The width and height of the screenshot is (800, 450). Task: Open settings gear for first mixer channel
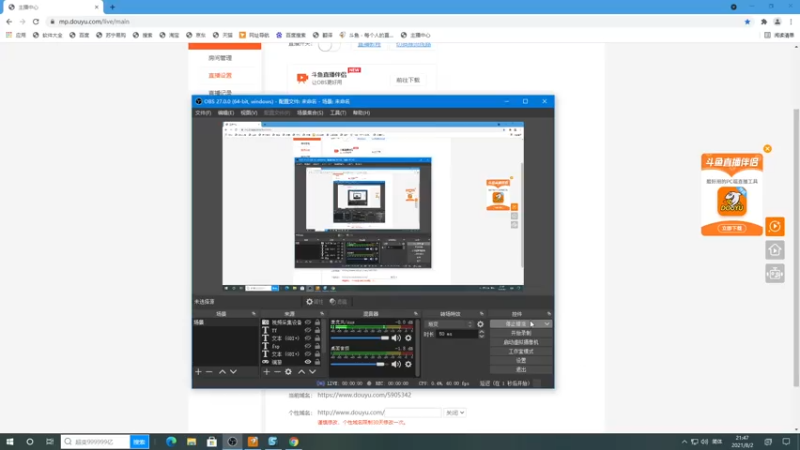408,338
